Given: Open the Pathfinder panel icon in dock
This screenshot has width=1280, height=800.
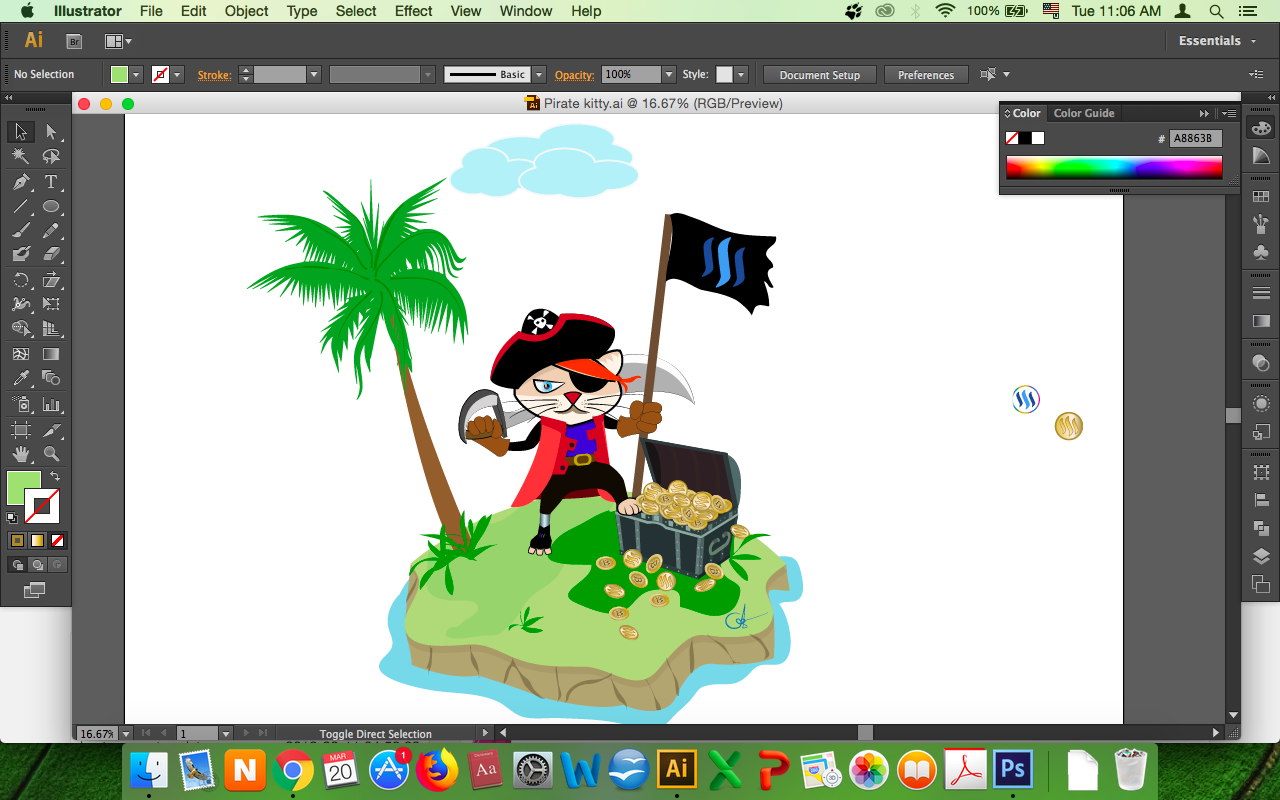Looking at the screenshot, I should 1261,528.
